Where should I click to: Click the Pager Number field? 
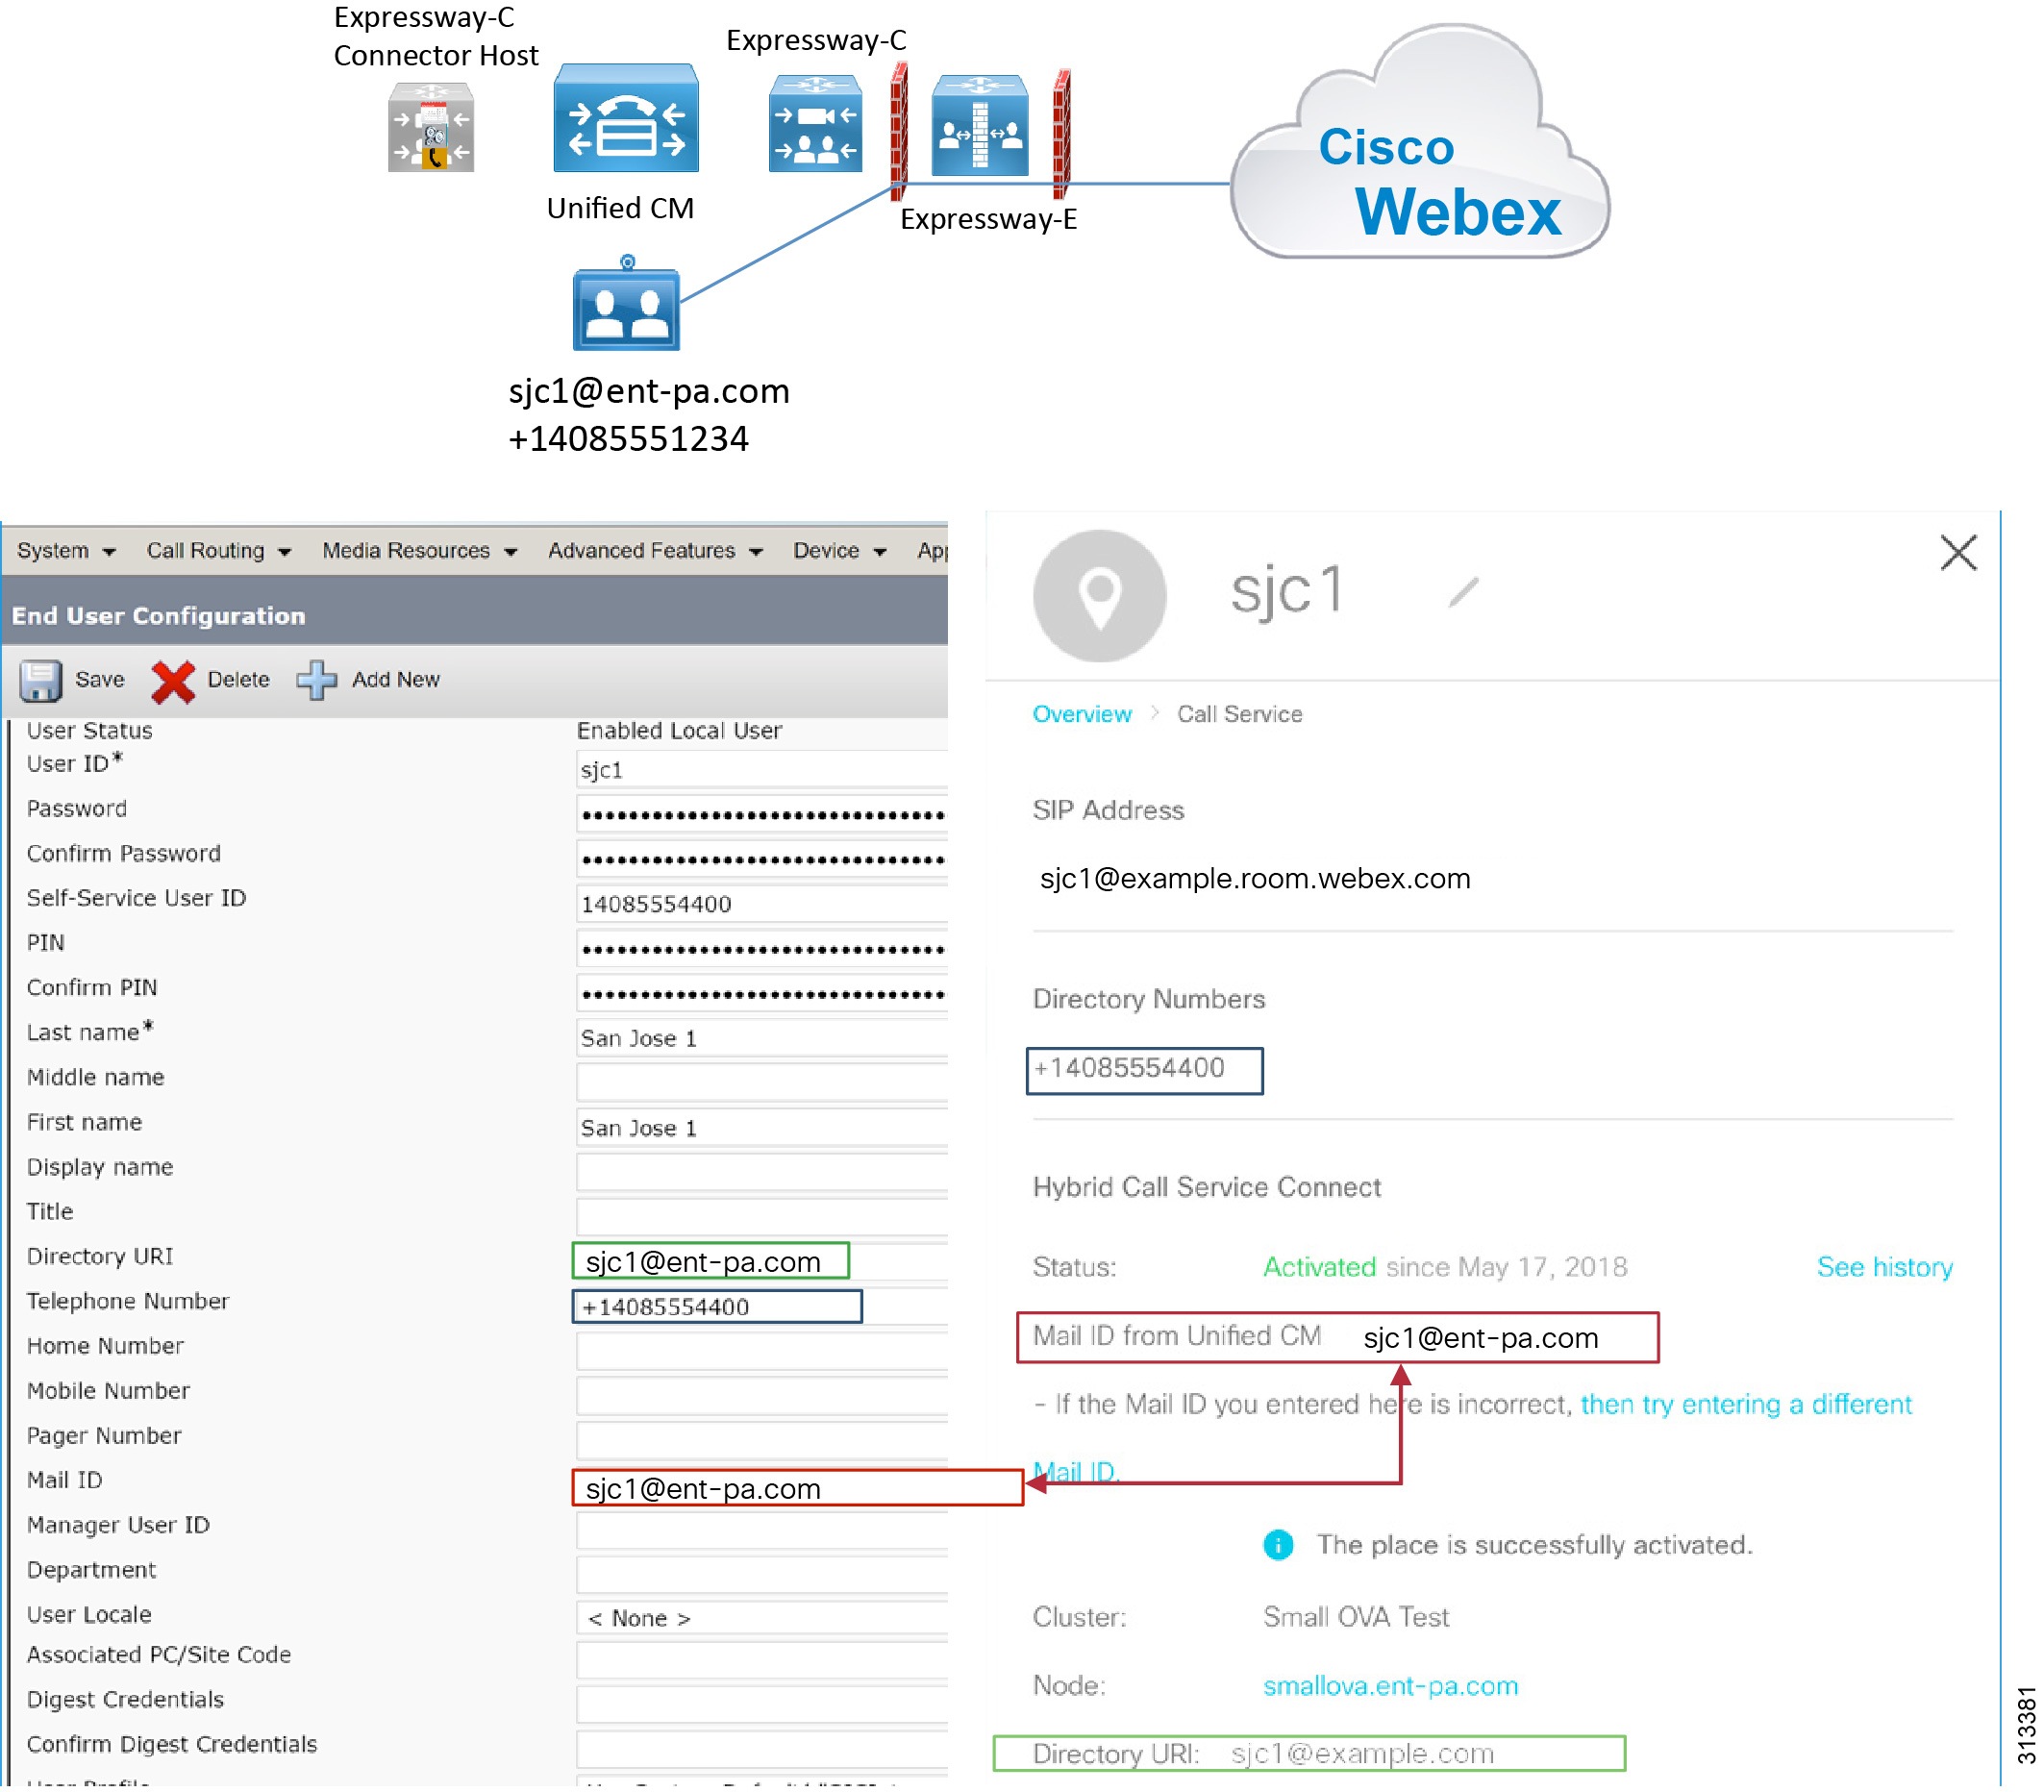pyautogui.click(x=762, y=1443)
